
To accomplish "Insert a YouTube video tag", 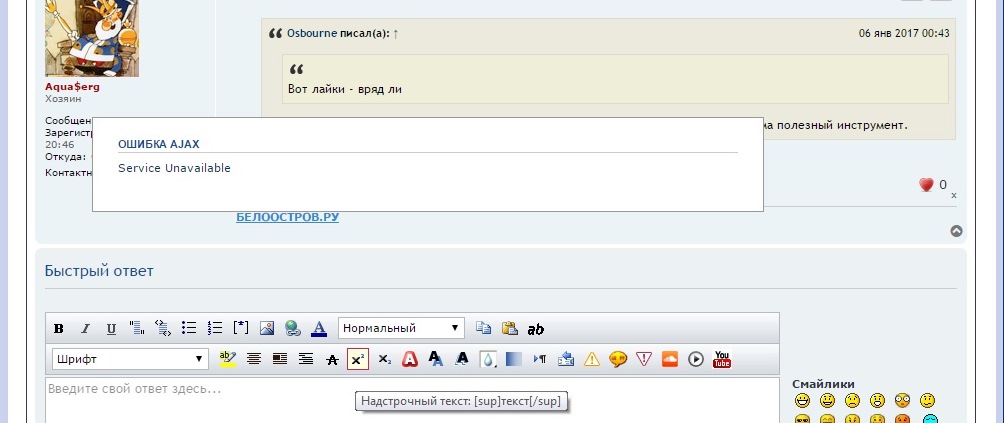I will pos(722,359).
